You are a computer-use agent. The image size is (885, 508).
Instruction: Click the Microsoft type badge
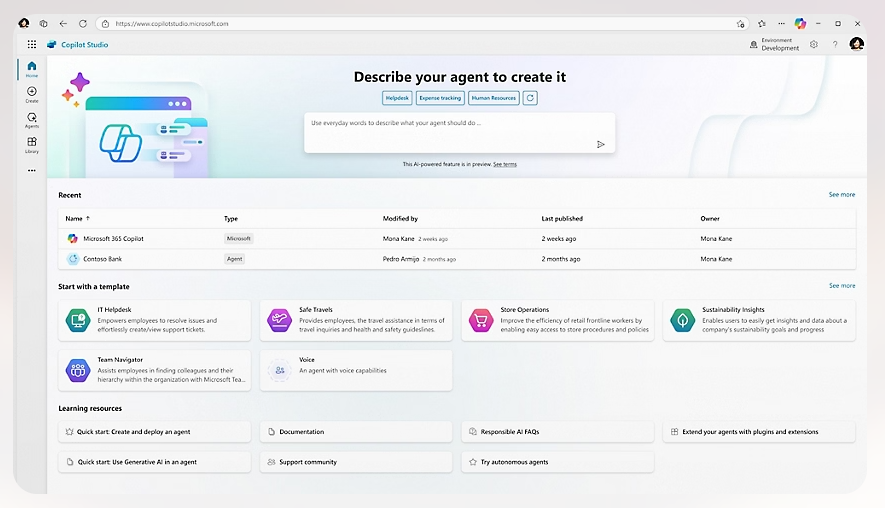click(239, 239)
